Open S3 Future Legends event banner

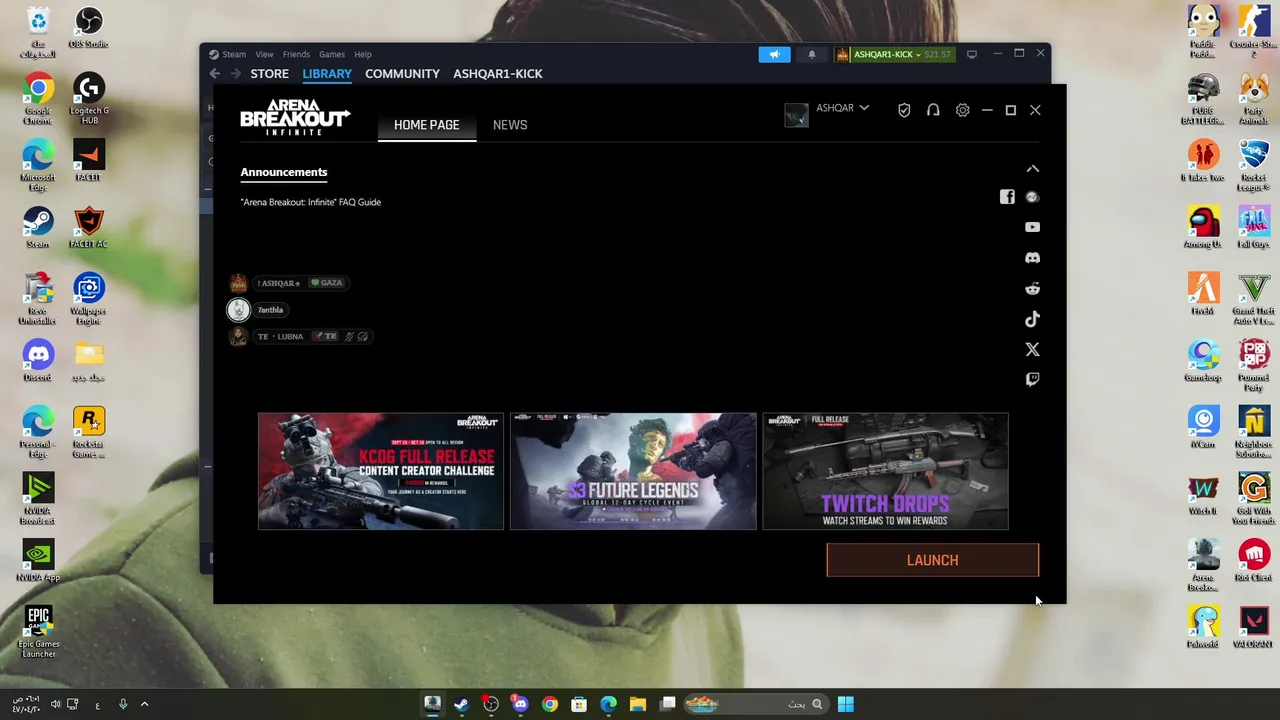633,471
